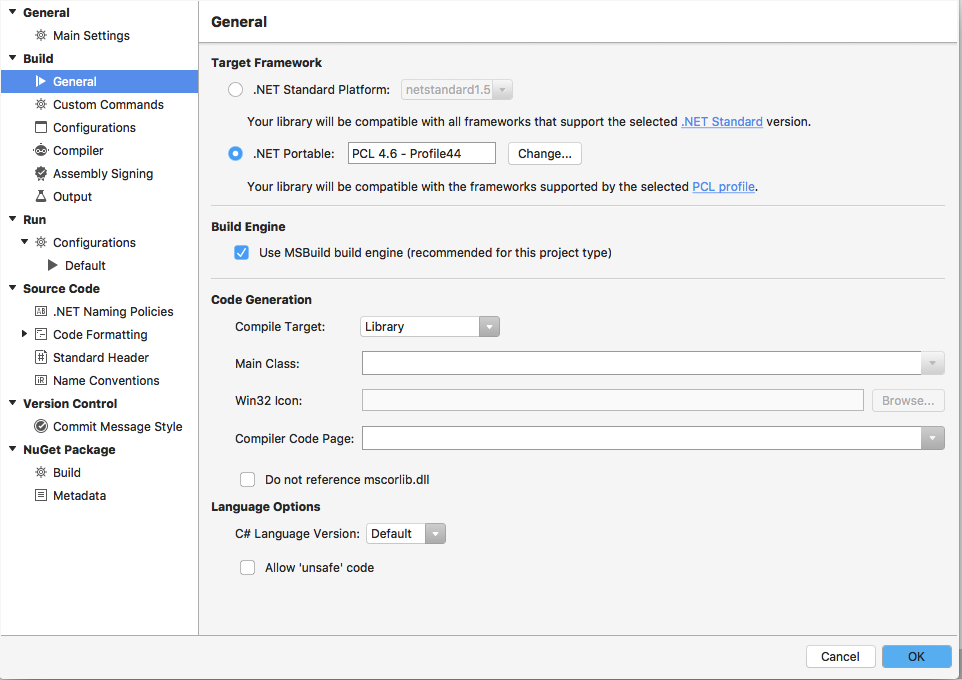
Task: Open NuGet Package Metadata settings
Action: 79,495
